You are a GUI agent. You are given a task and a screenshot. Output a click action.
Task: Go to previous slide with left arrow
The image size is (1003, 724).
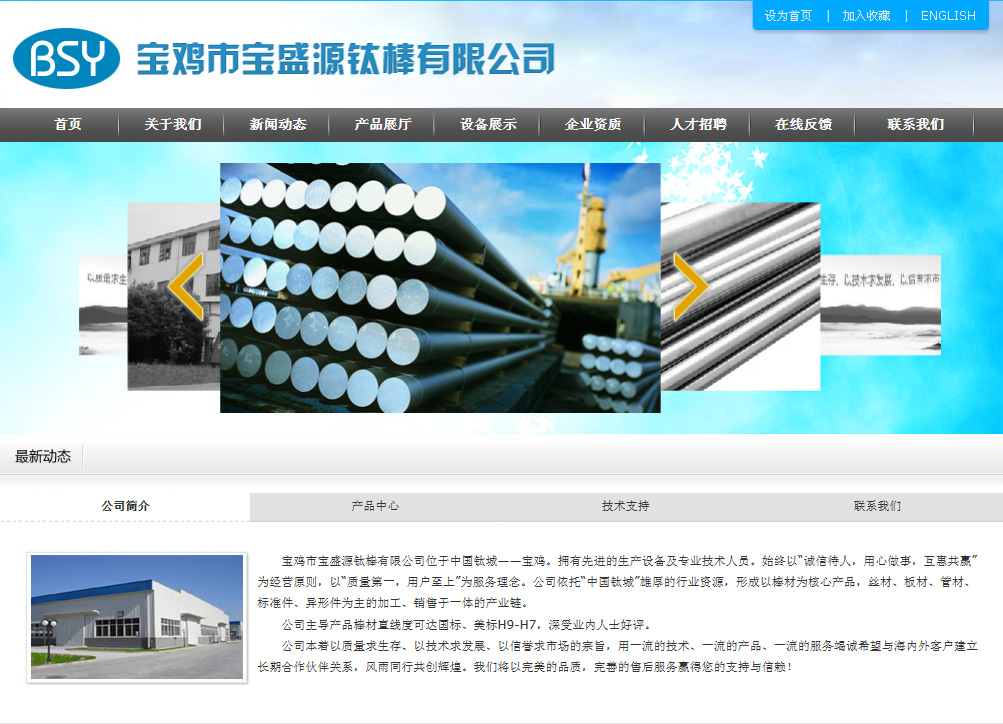[186, 286]
